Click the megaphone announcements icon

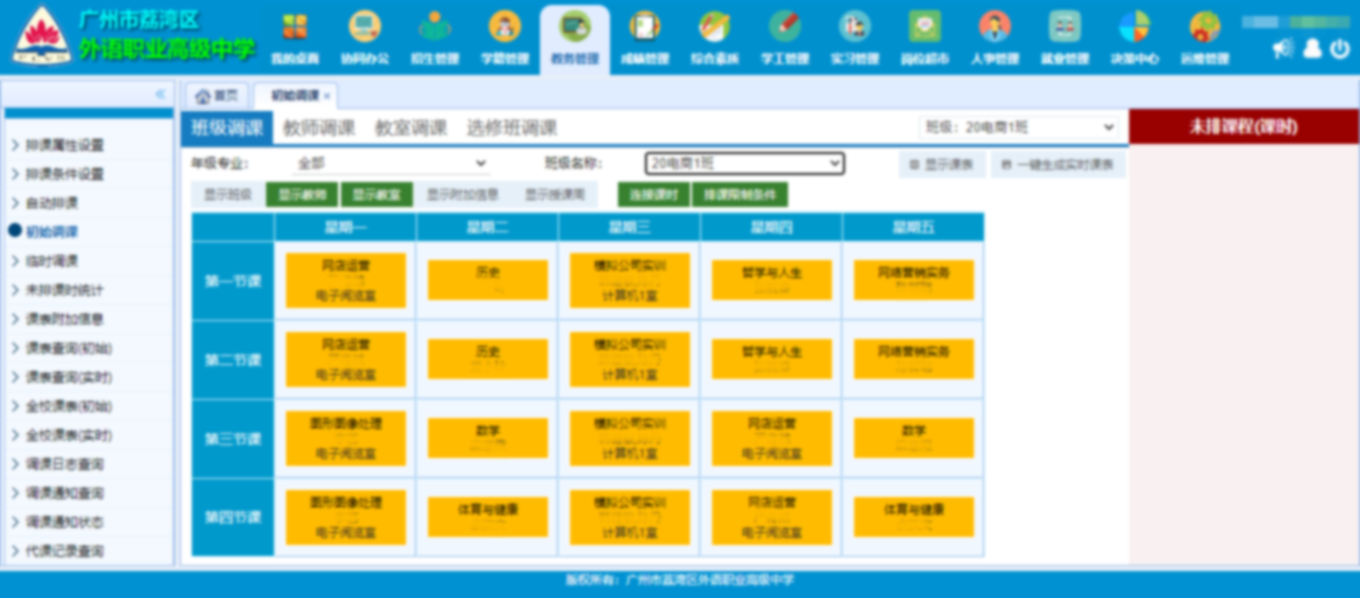click(1283, 48)
